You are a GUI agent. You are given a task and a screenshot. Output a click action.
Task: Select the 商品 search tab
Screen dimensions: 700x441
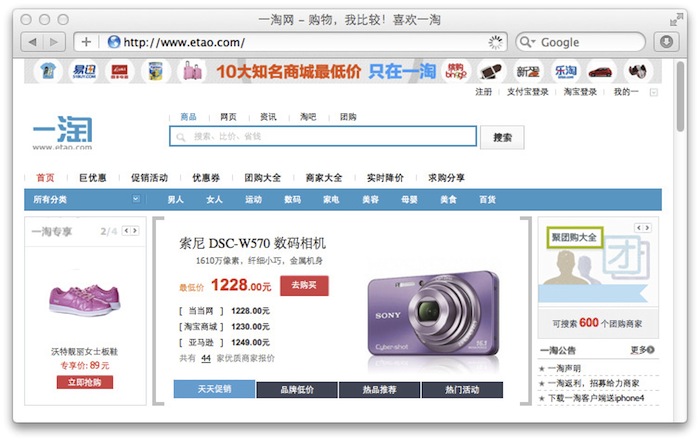point(188,117)
